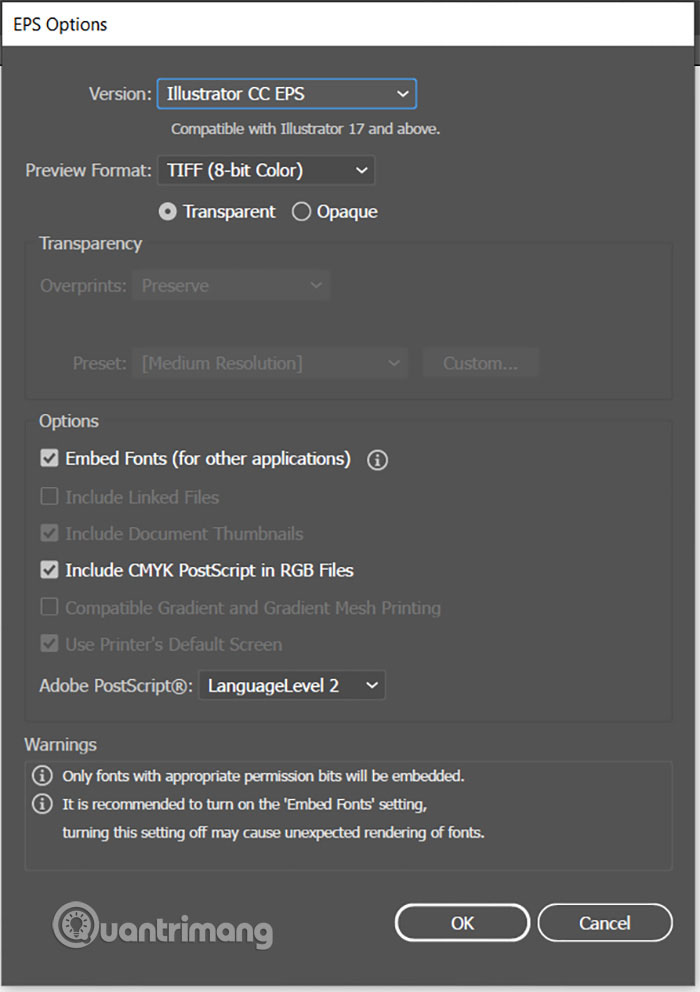Screen dimensions: 700x992
Task: Click the info icon next to permission bits warning
Action: [x=42, y=775]
